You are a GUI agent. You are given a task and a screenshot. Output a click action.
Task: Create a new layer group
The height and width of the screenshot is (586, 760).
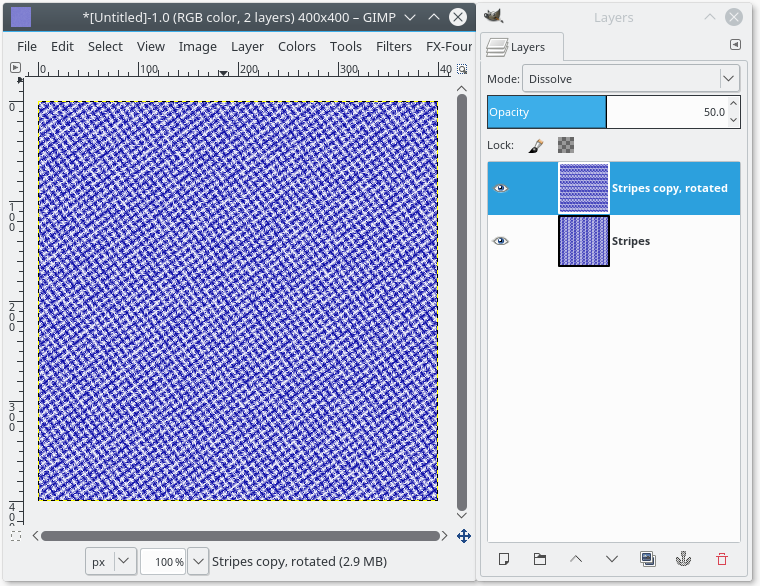click(539, 559)
